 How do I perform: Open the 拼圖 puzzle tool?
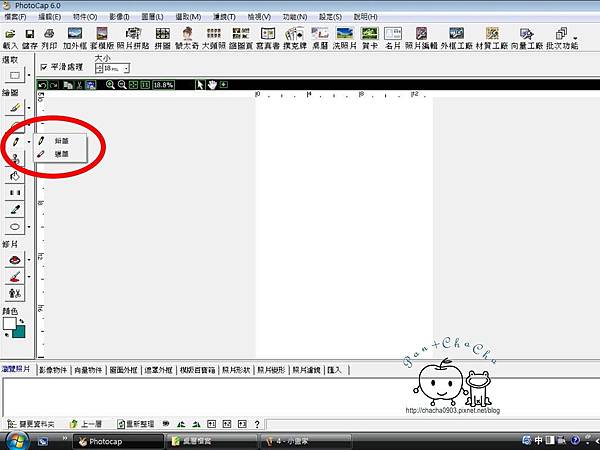[x=163, y=39]
